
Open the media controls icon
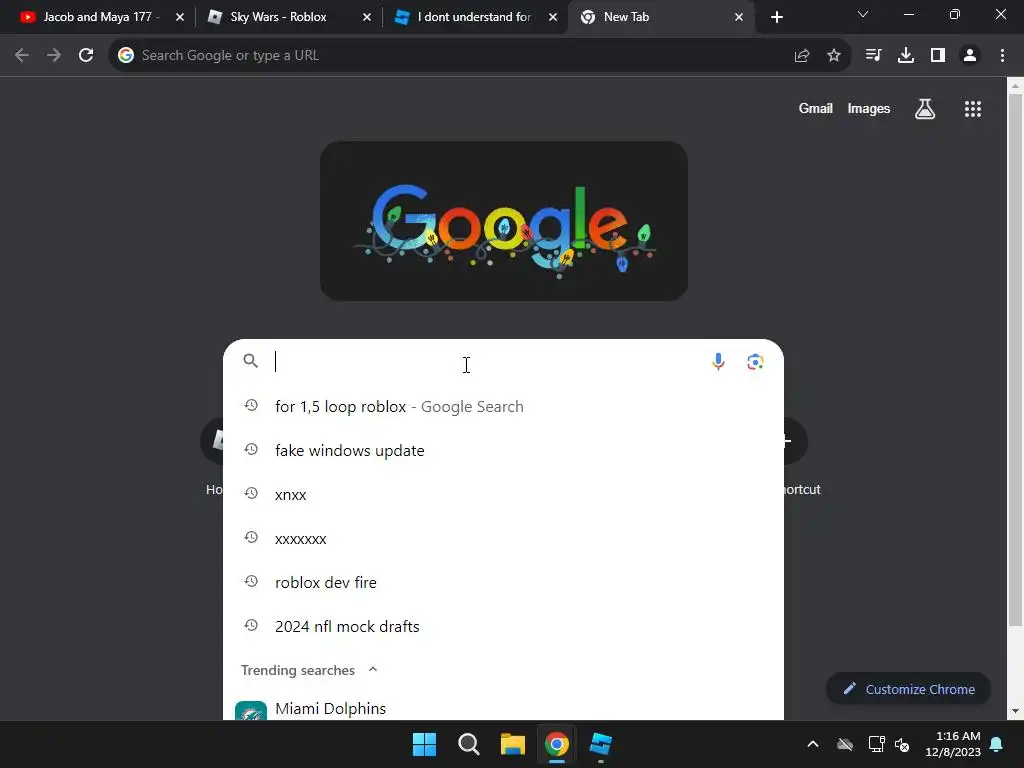pos(873,56)
